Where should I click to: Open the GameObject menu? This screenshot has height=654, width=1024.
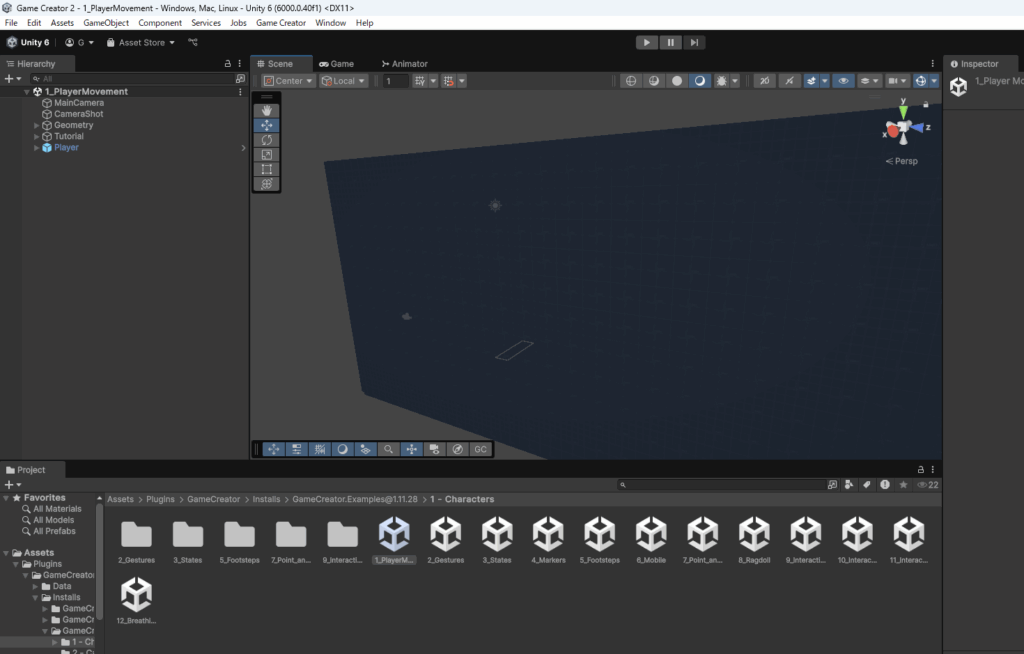106,23
